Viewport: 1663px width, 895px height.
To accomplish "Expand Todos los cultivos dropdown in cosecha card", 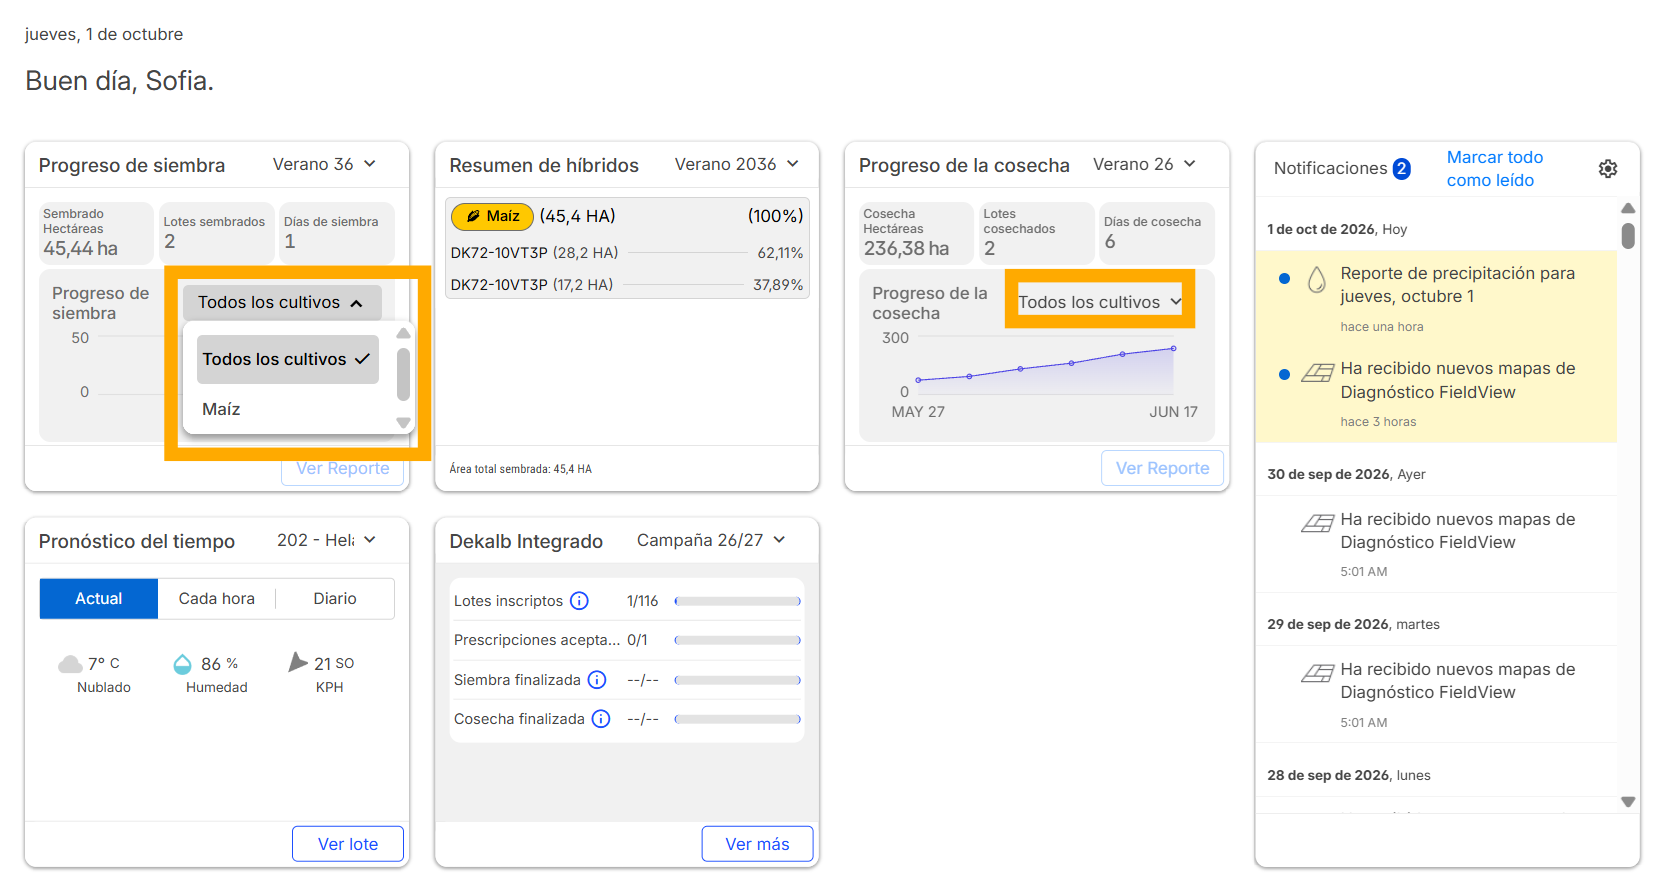I will tap(1100, 302).
